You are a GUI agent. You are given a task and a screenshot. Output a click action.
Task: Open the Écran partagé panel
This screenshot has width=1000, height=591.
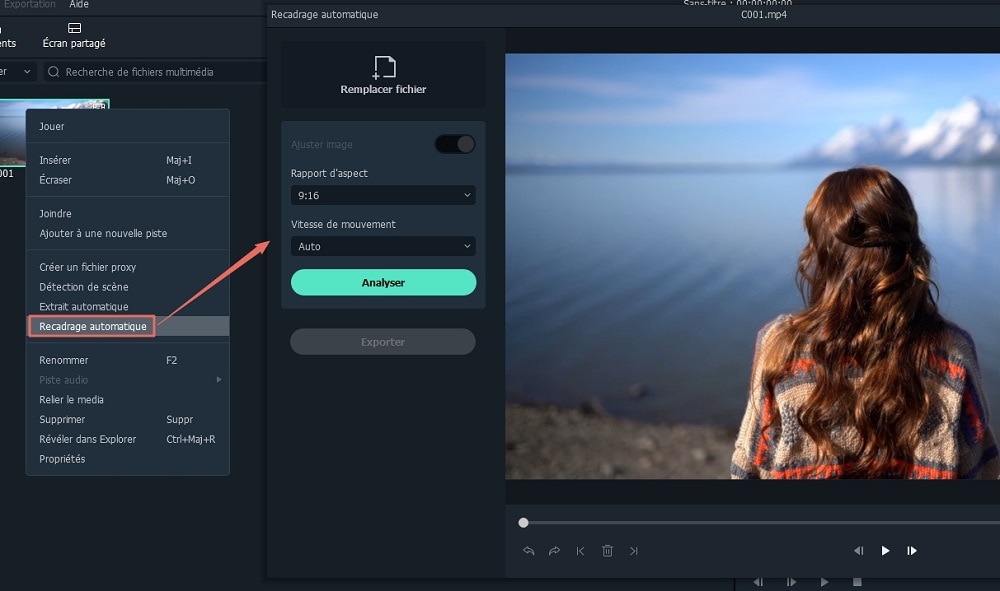[74, 36]
